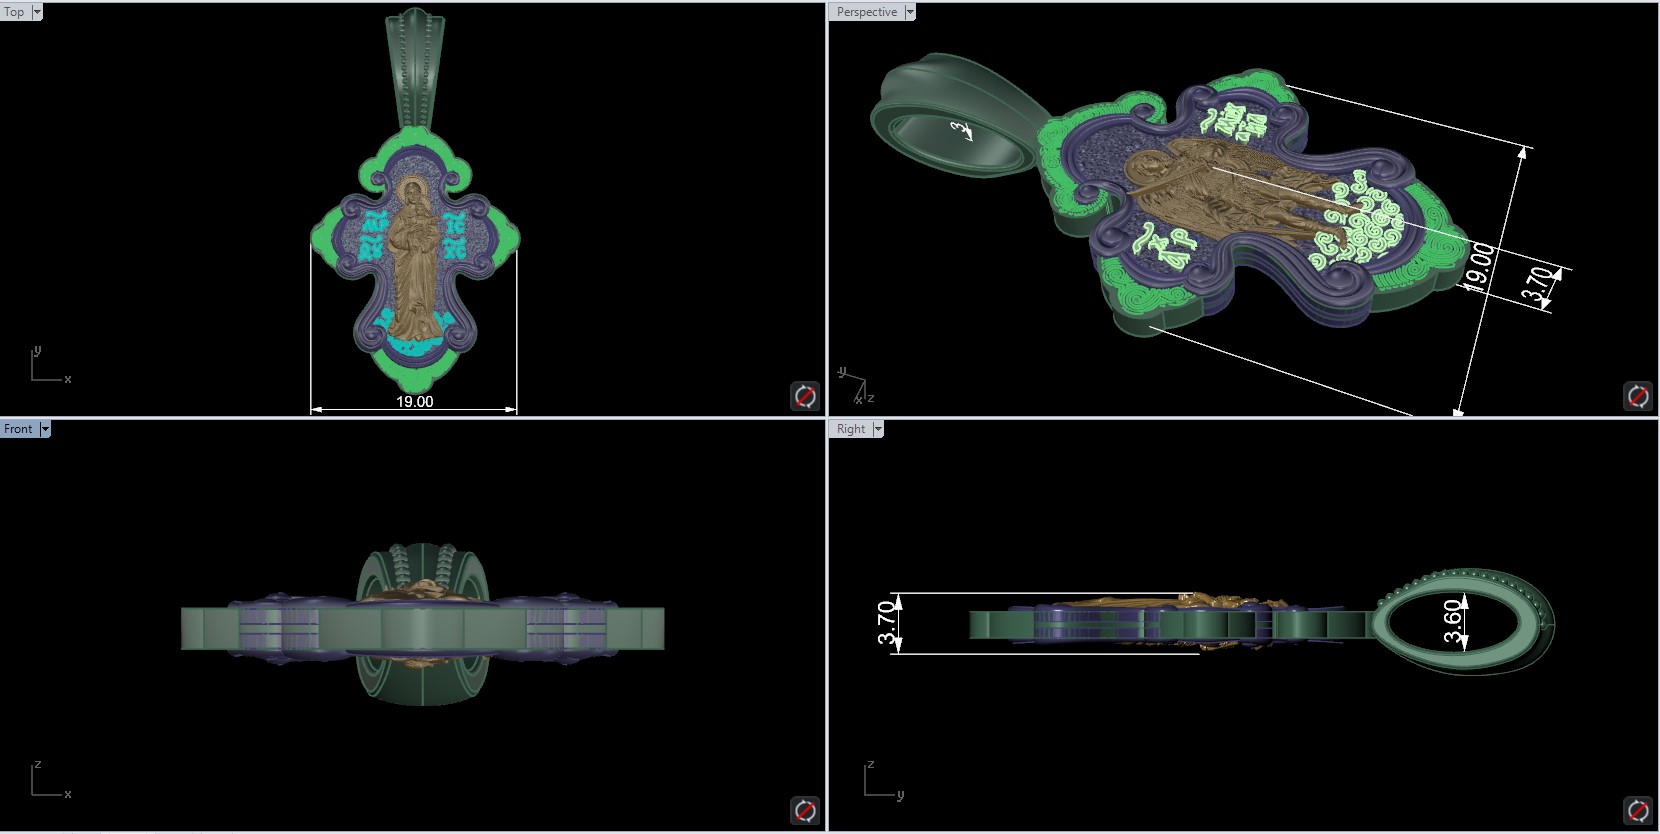
Task: Open the Front viewport menu arrow
Action: (x=44, y=429)
